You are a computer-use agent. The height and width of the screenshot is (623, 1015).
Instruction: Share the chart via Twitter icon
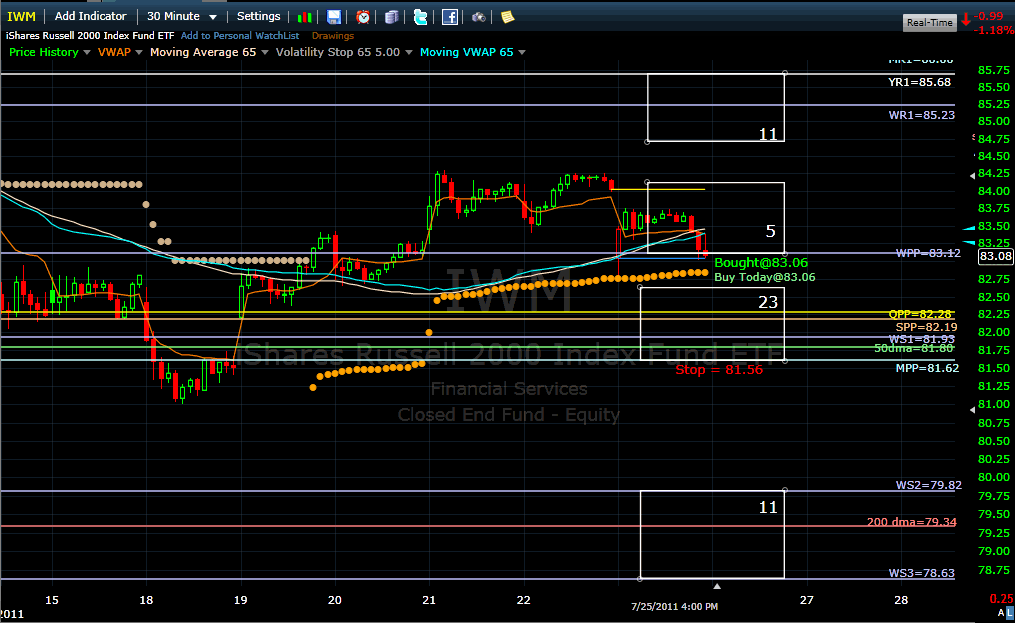point(421,17)
